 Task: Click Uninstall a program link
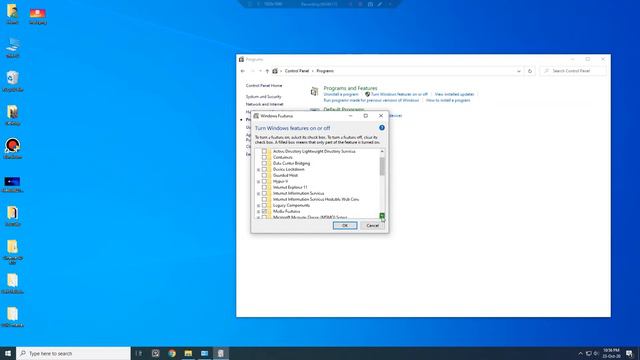341,94
